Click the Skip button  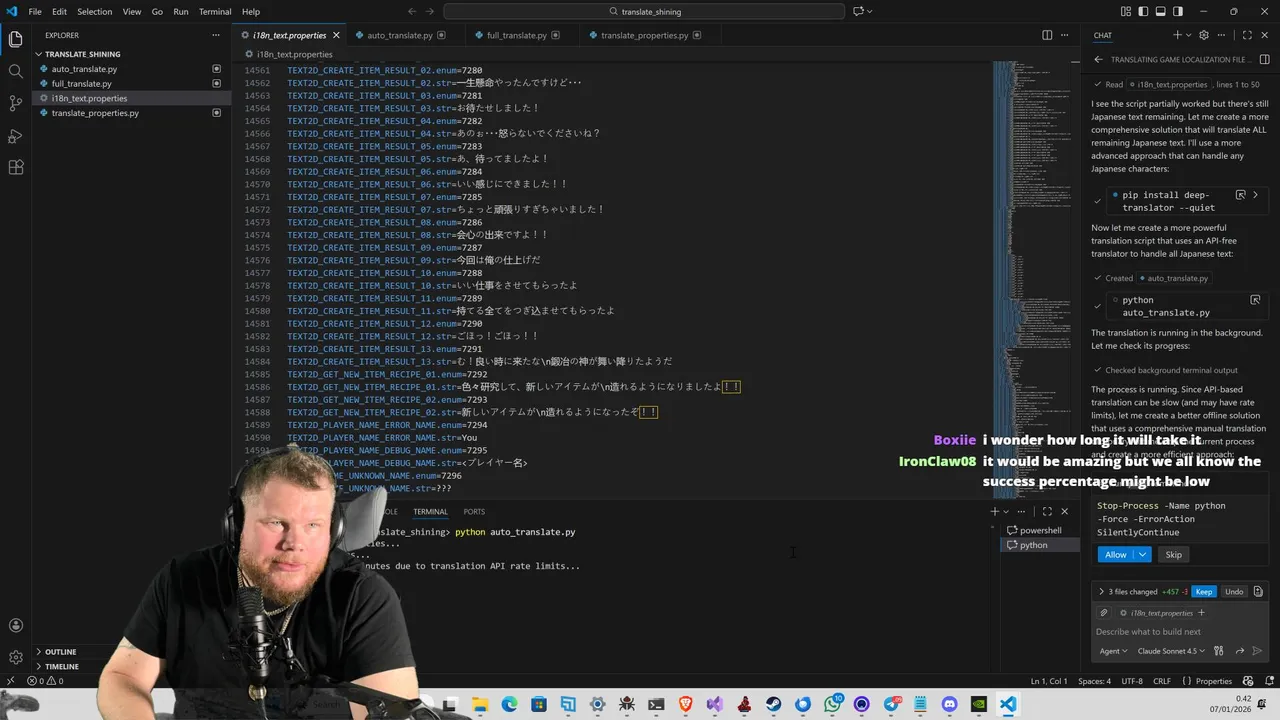[x=1173, y=554]
